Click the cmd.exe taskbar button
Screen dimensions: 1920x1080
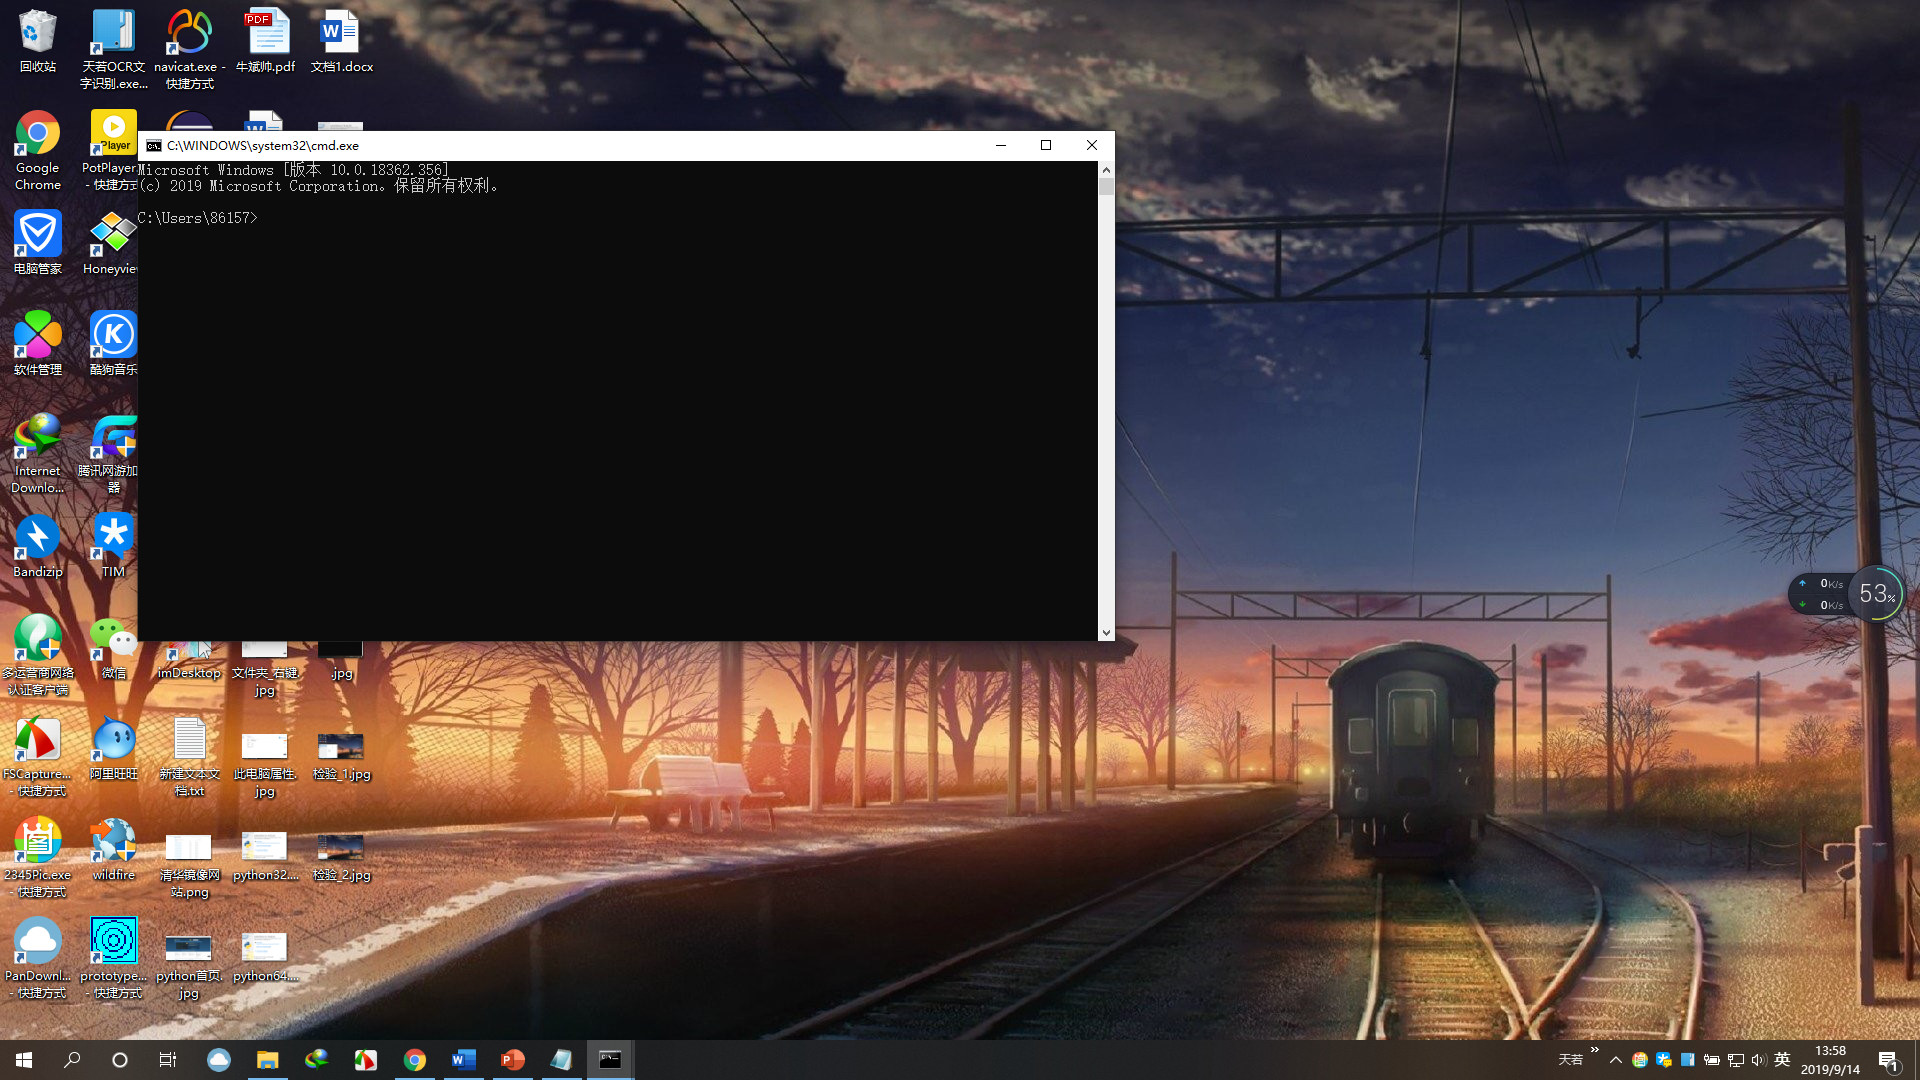[610, 1060]
